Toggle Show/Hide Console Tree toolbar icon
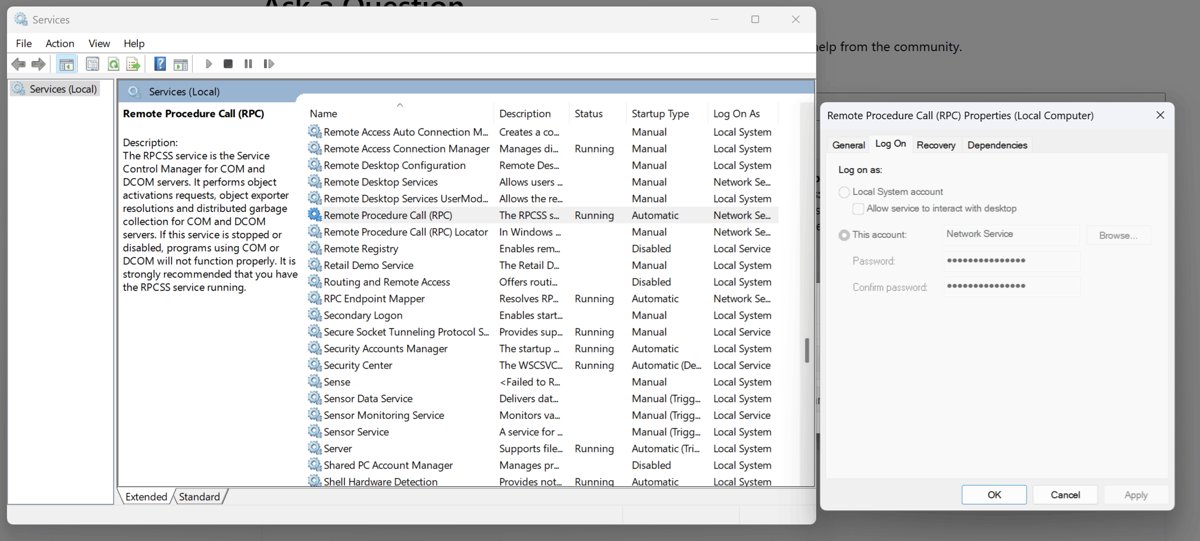 [x=66, y=64]
